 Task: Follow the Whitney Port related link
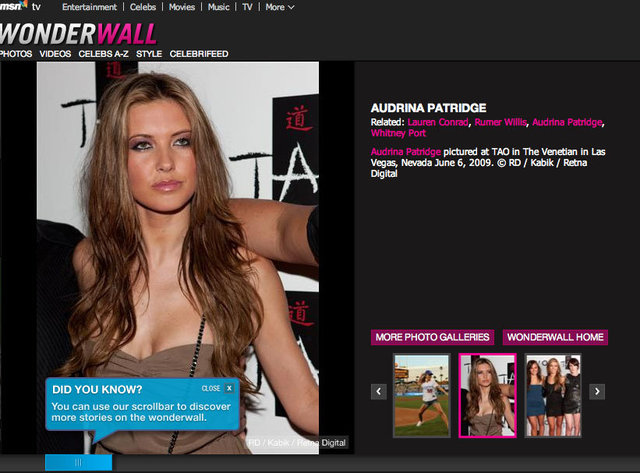tap(398, 133)
